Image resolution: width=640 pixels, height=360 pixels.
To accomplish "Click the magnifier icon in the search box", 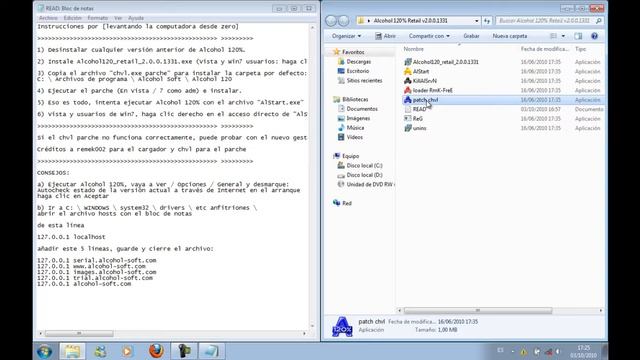I will pyautogui.click(x=599, y=21).
